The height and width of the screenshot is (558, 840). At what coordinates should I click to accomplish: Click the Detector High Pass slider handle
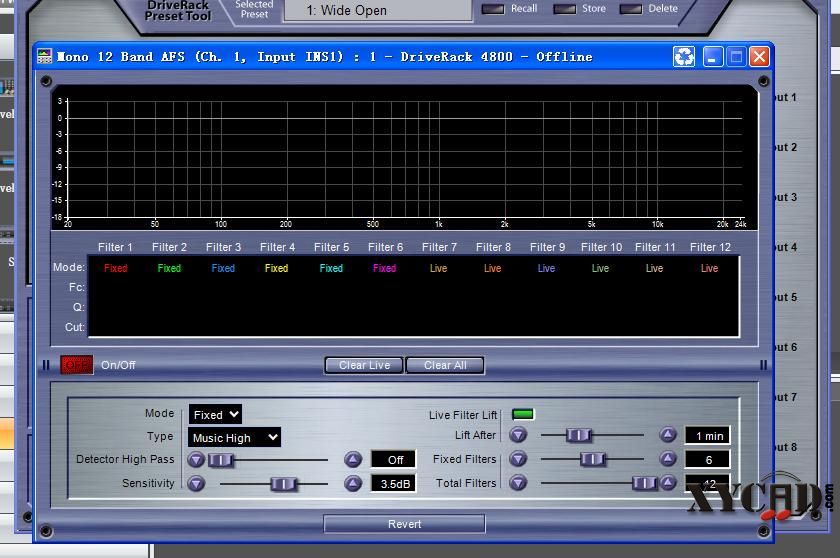click(220, 460)
